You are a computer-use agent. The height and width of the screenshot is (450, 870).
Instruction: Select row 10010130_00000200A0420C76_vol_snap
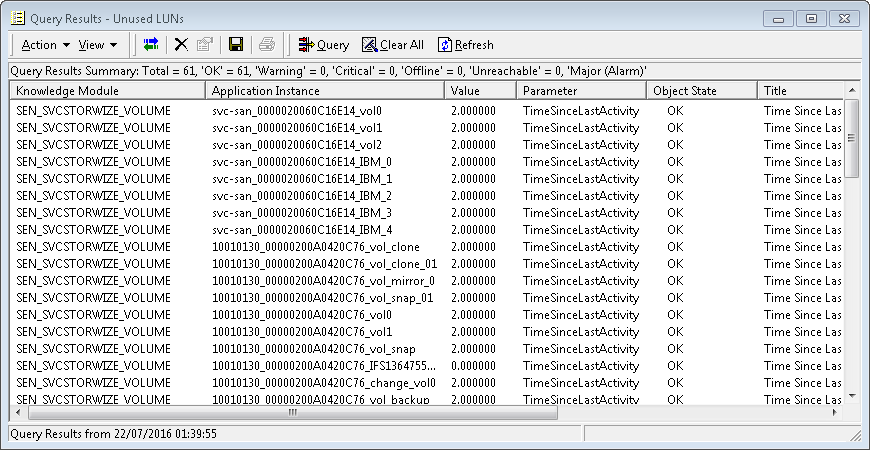coord(427,349)
